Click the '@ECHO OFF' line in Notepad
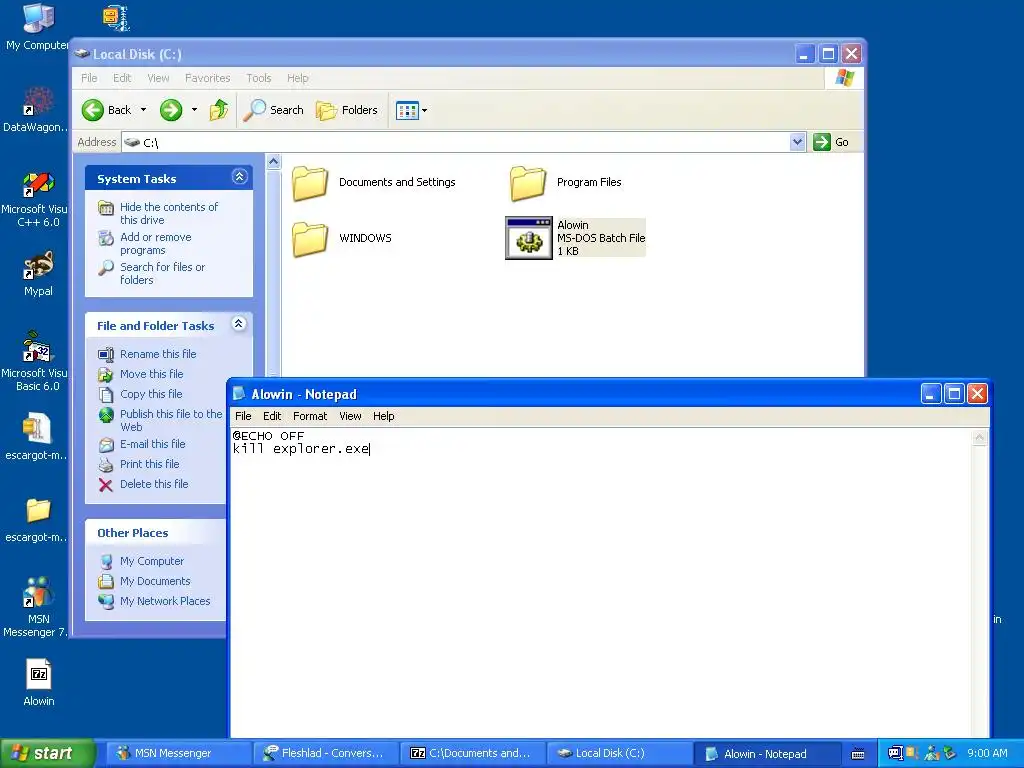 268,436
